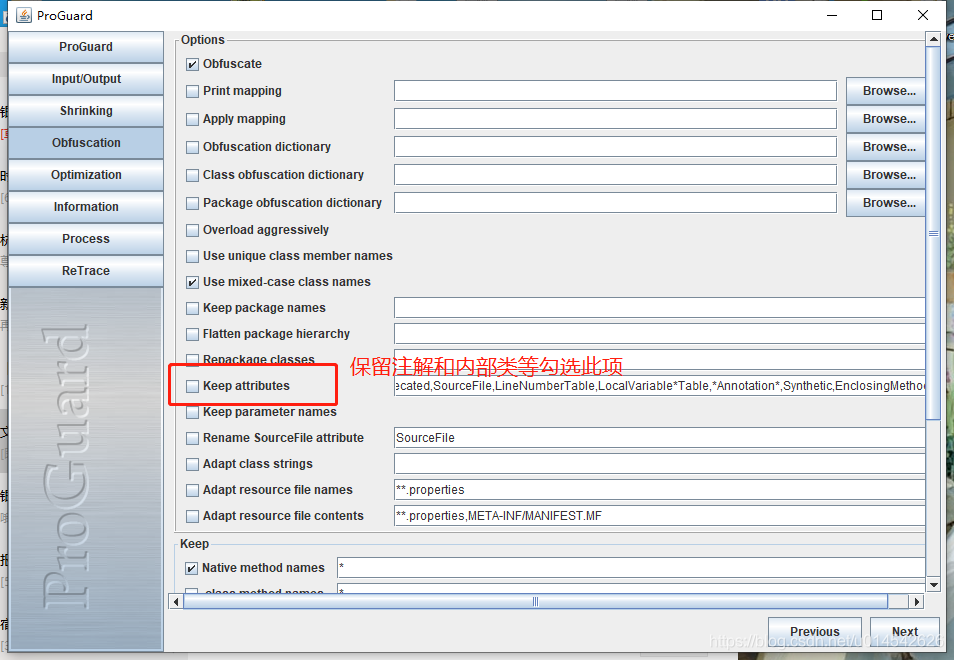
Task: Check Rename SourceFile attribute box
Action: coord(192,438)
